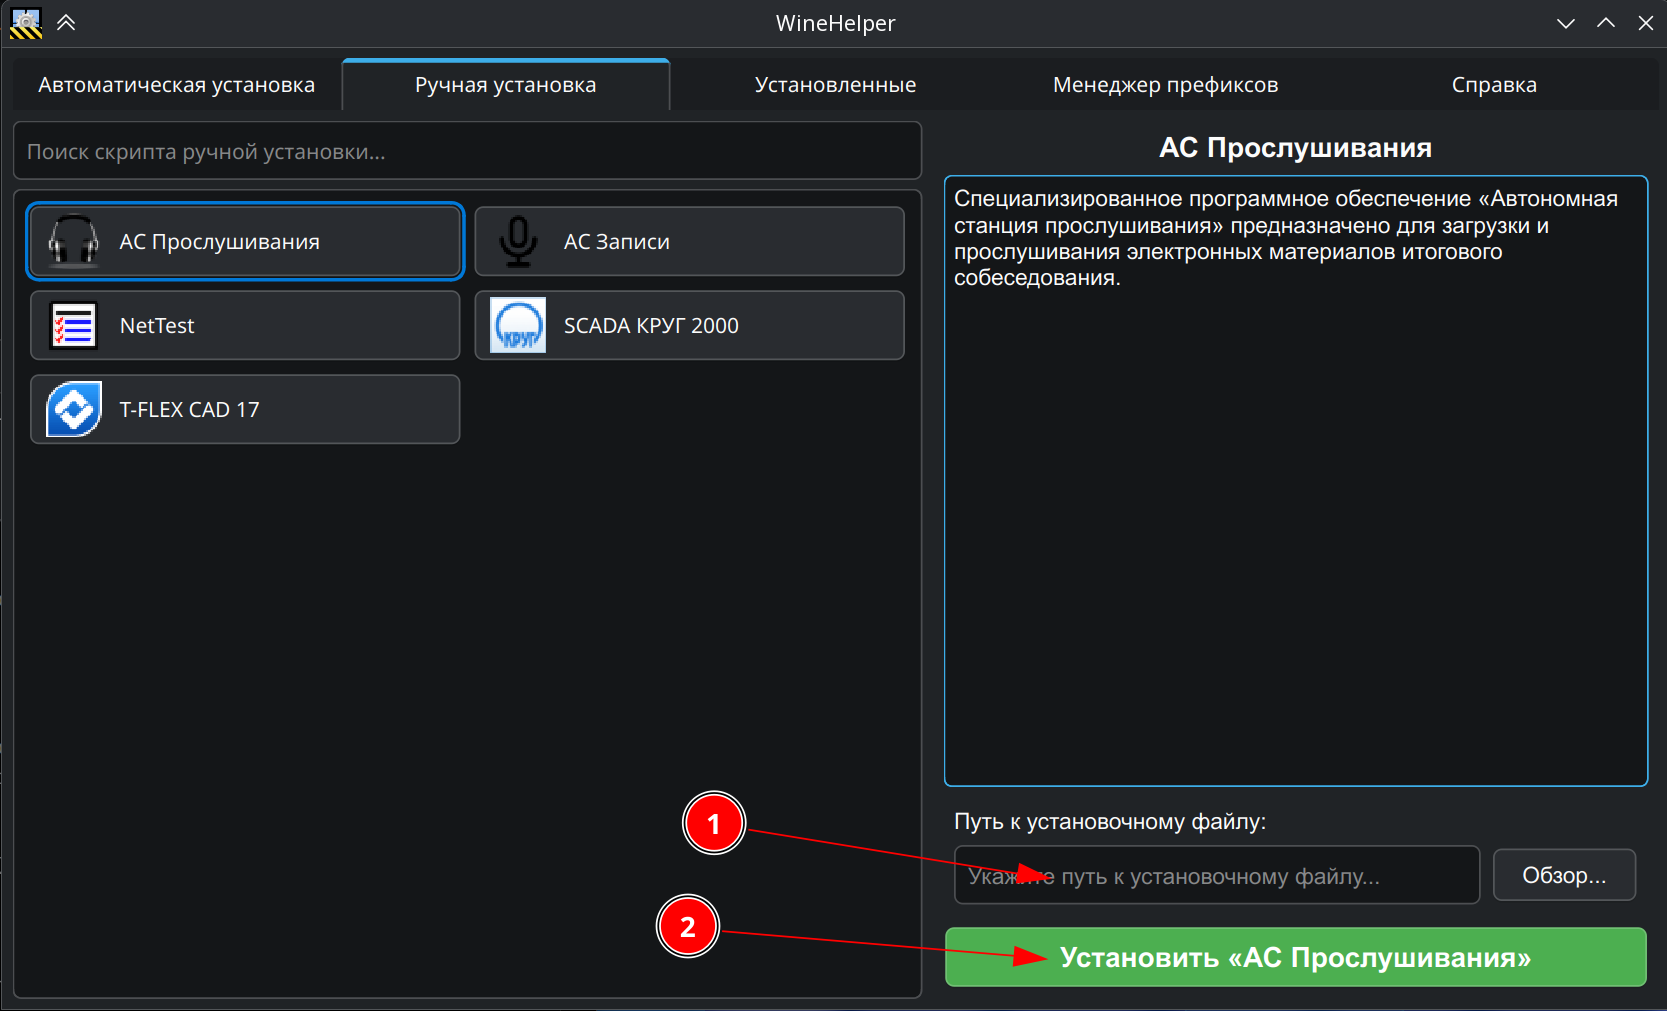Focus the manual install script search field
The width and height of the screenshot is (1667, 1011).
pos(467,152)
